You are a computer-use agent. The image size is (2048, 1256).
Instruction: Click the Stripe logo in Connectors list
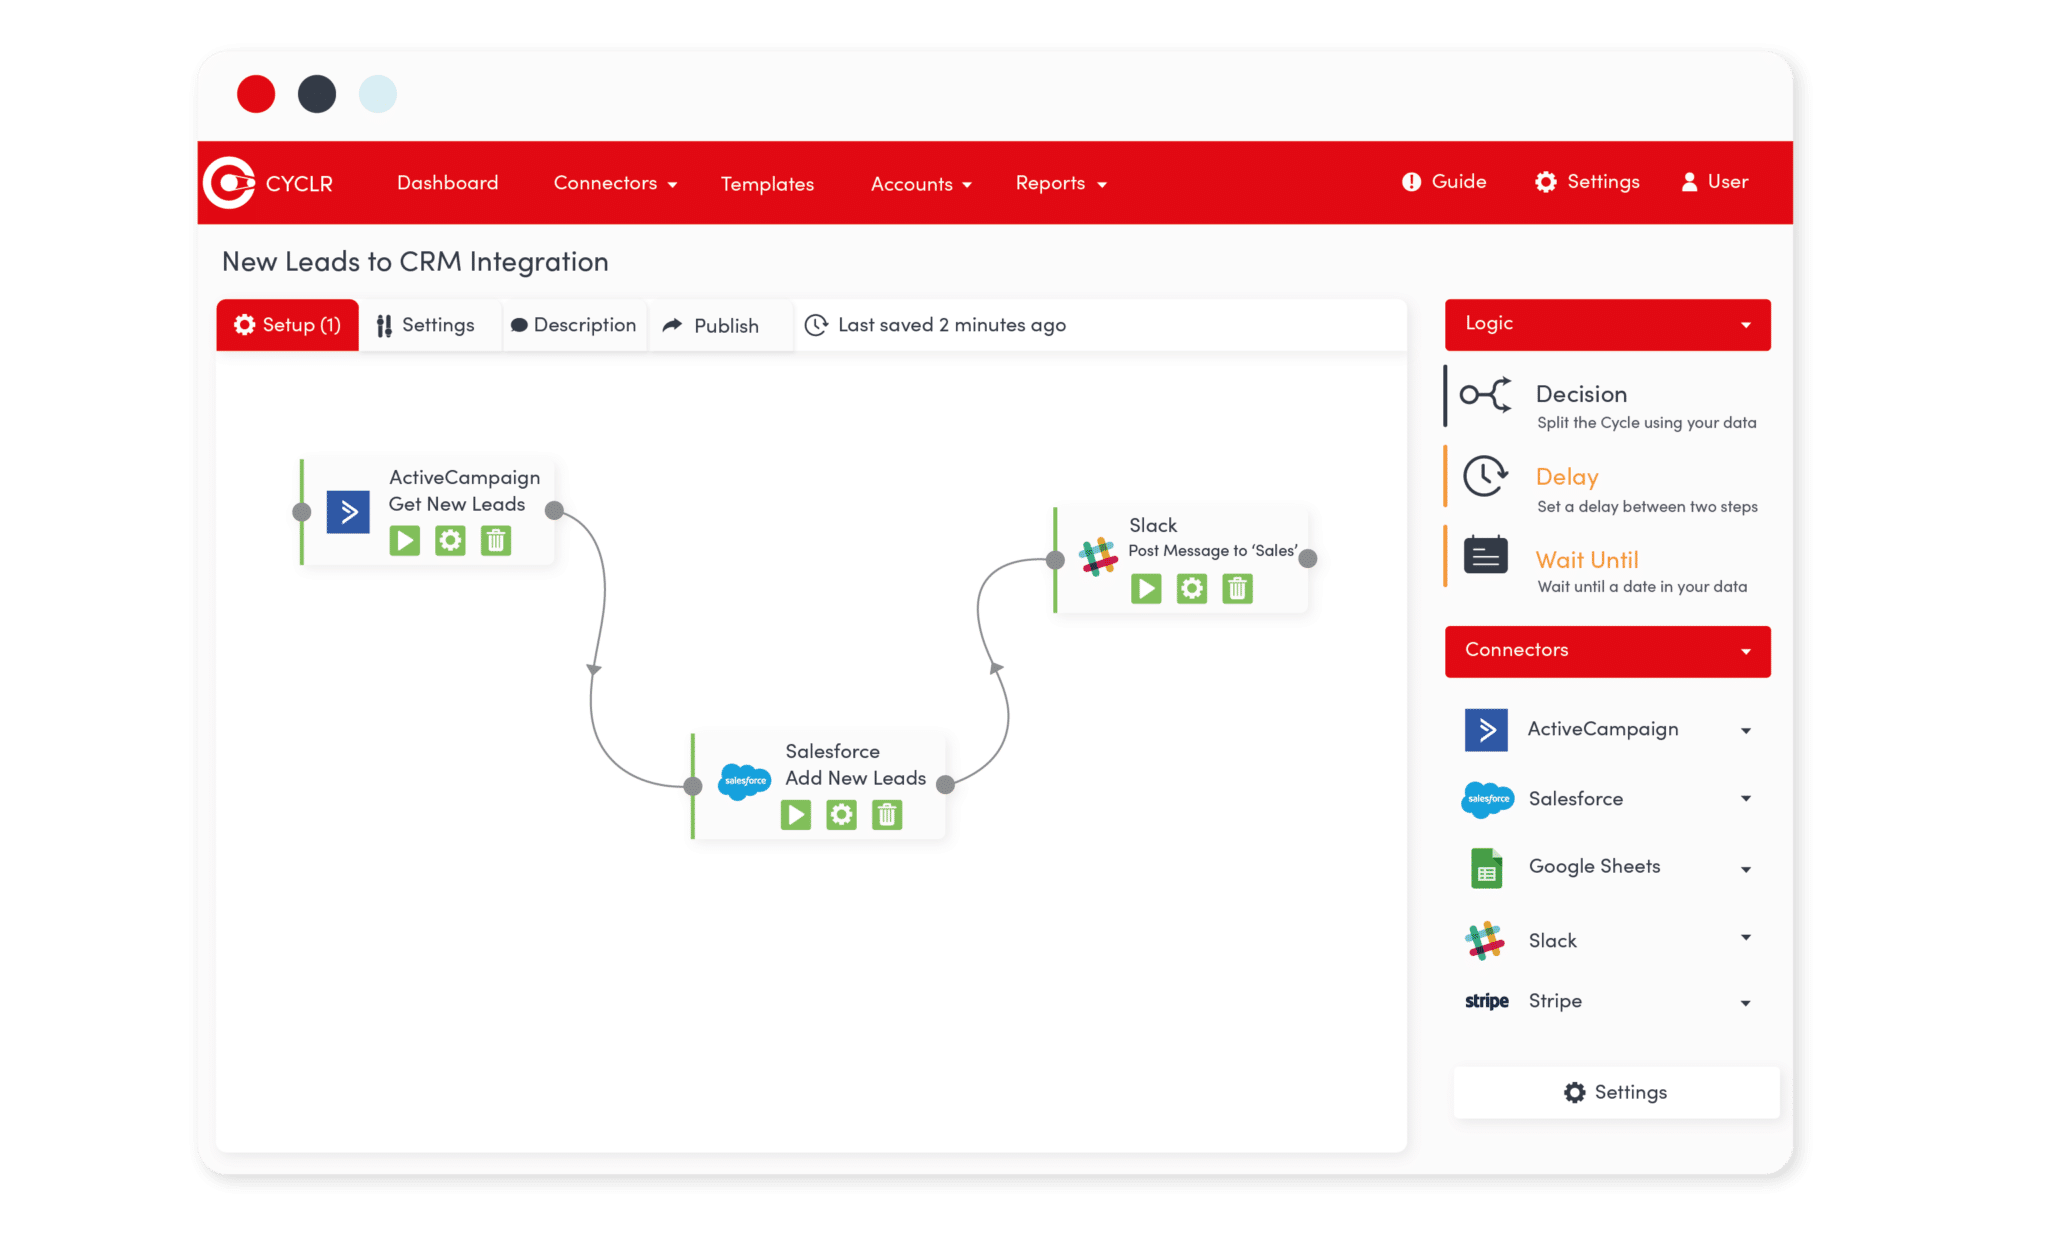point(1487,1001)
